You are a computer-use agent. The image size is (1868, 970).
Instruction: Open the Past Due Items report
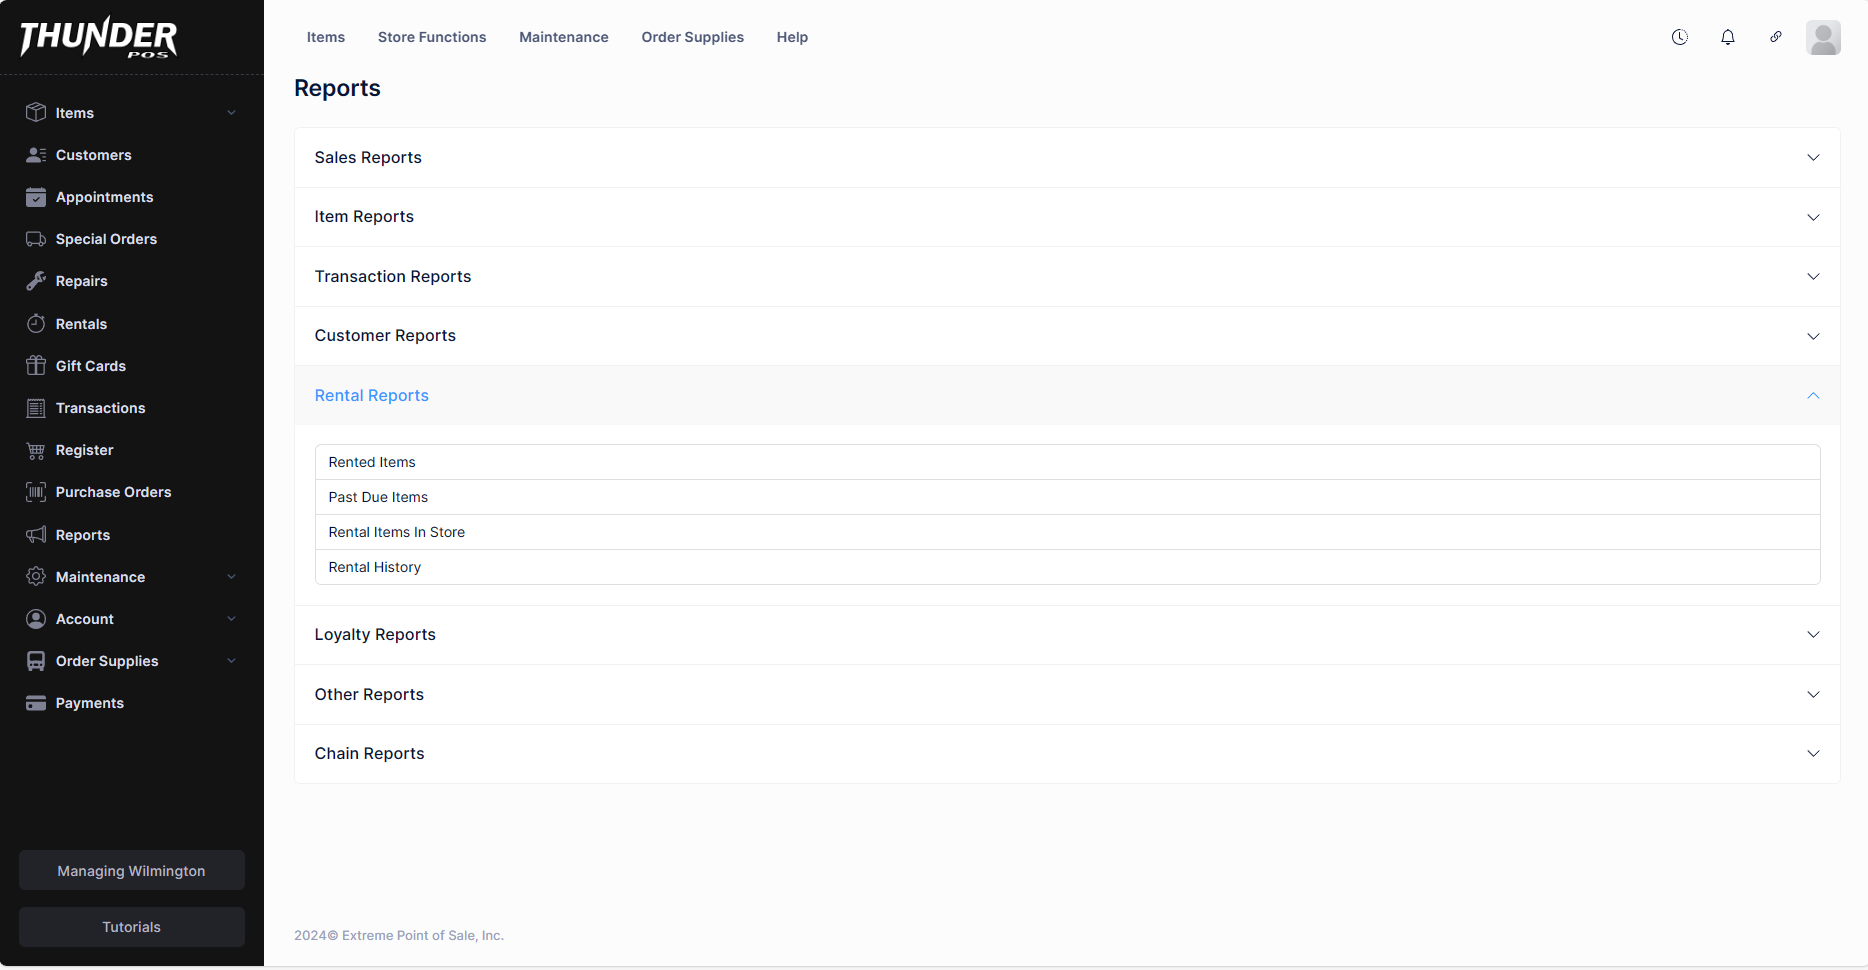(x=378, y=497)
